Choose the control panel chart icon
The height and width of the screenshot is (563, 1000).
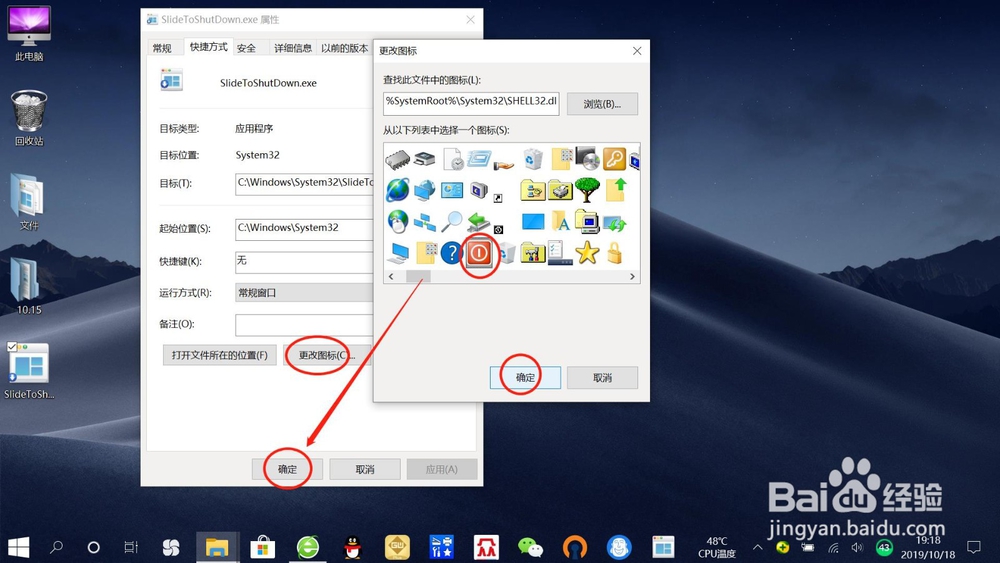pos(452,190)
